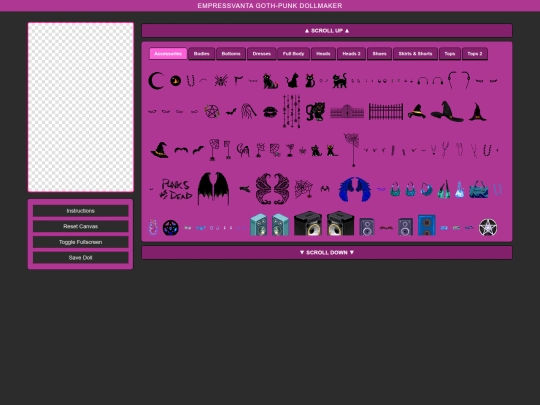
Task: Add the blue tote handbag
Action: click(x=479, y=189)
